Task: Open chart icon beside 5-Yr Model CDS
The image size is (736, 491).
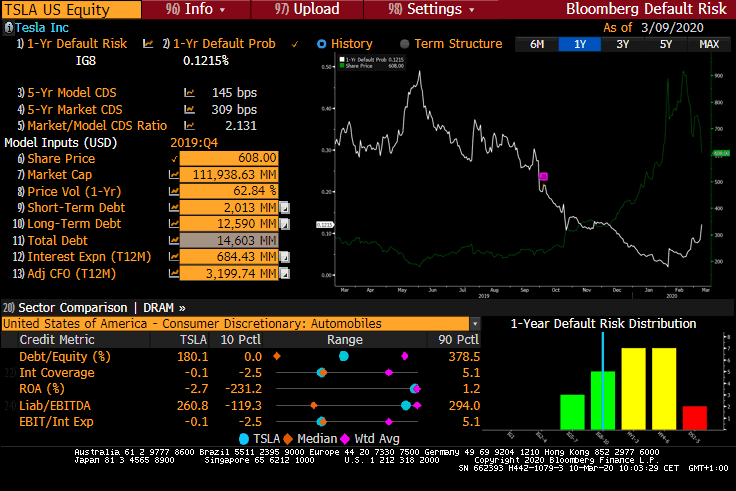Action: coord(189,93)
